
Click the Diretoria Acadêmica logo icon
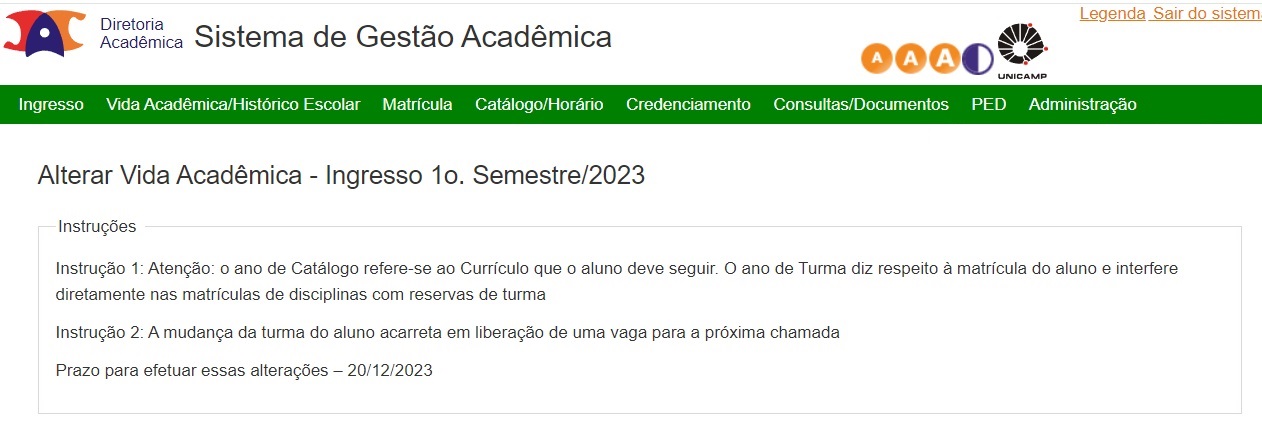[x=45, y=33]
